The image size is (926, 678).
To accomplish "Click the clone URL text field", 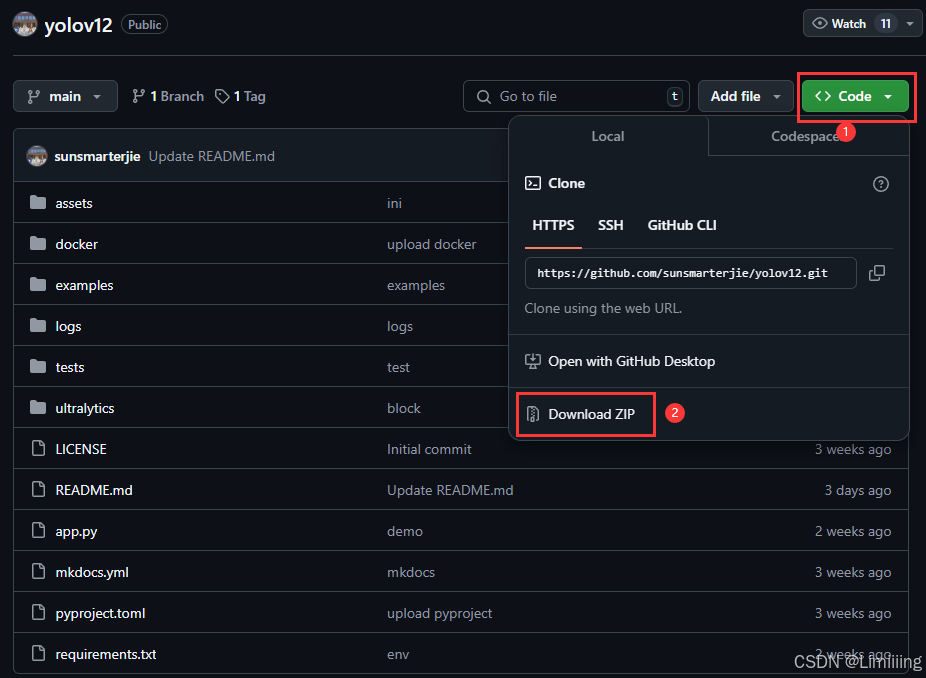I will click(690, 273).
